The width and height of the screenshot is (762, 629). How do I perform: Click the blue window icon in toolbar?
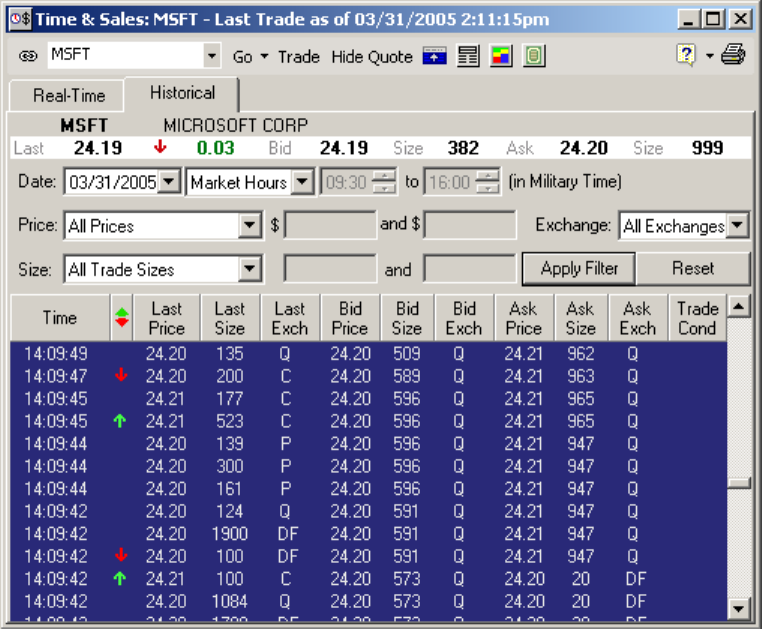tap(434, 56)
